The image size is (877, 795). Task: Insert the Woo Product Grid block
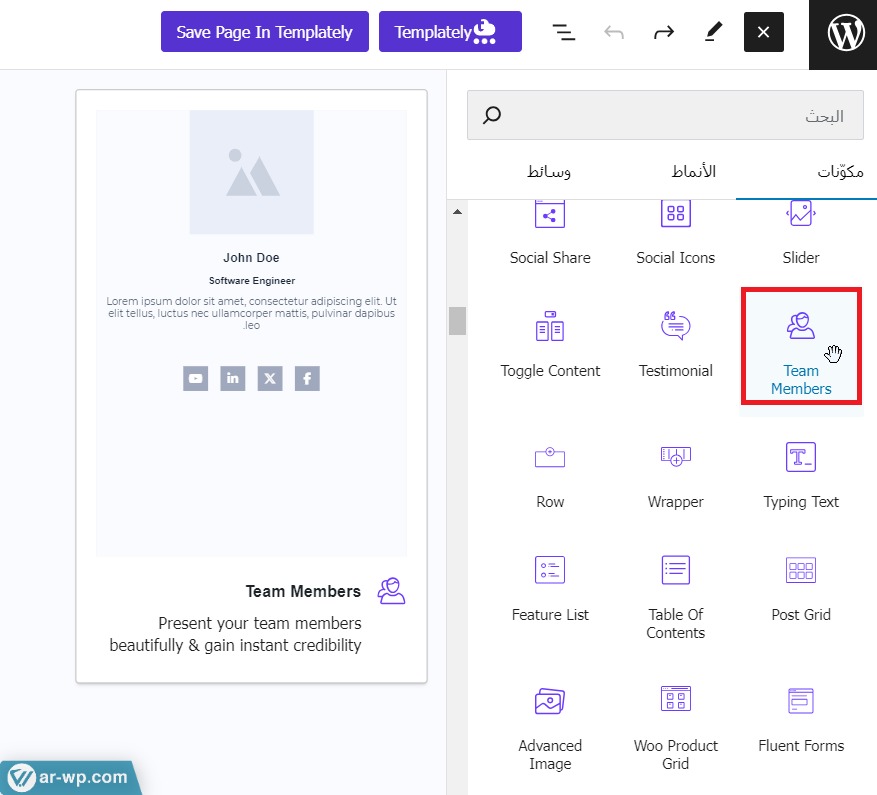click(676, 727)
